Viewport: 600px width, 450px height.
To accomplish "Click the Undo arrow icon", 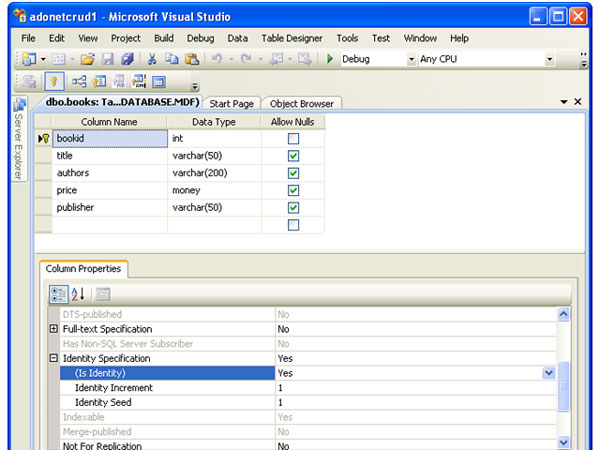I will click(217, 59).
